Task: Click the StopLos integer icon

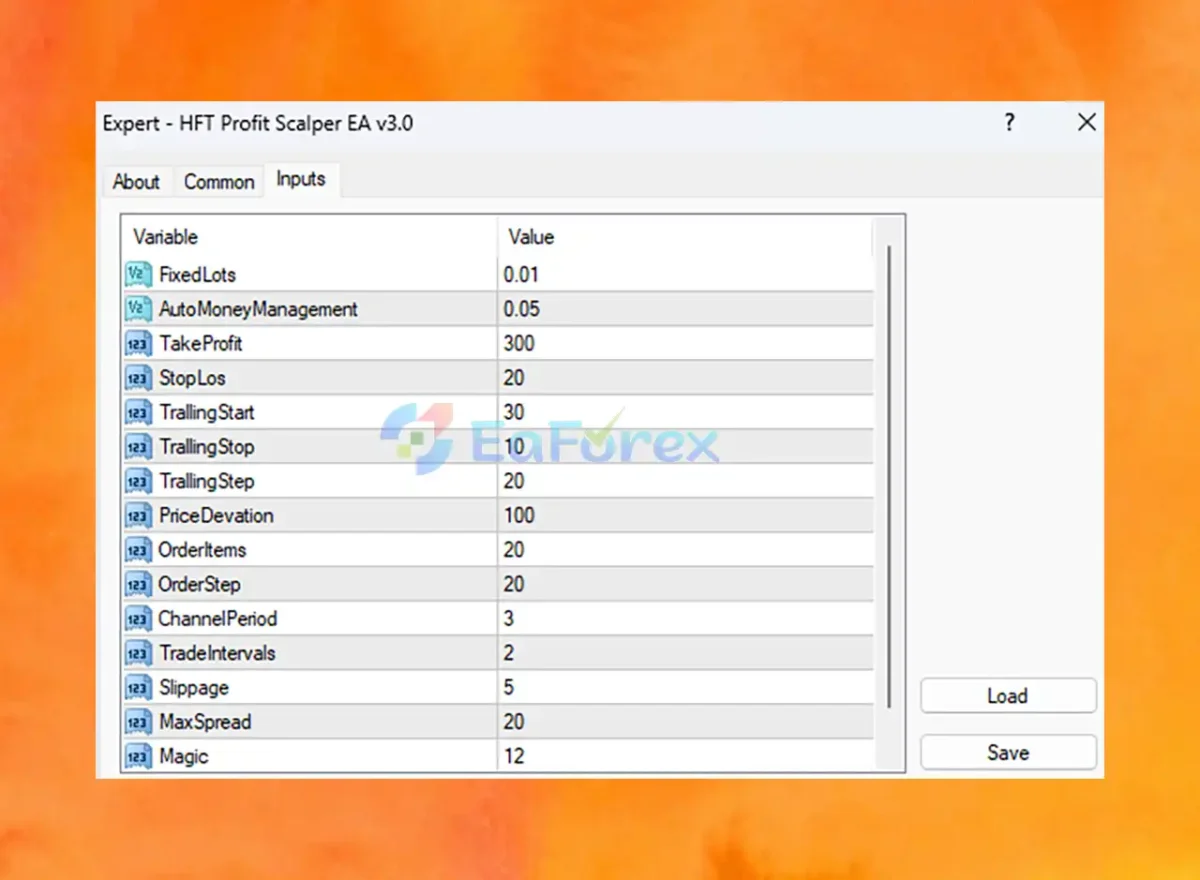Action: click(138, 378)
